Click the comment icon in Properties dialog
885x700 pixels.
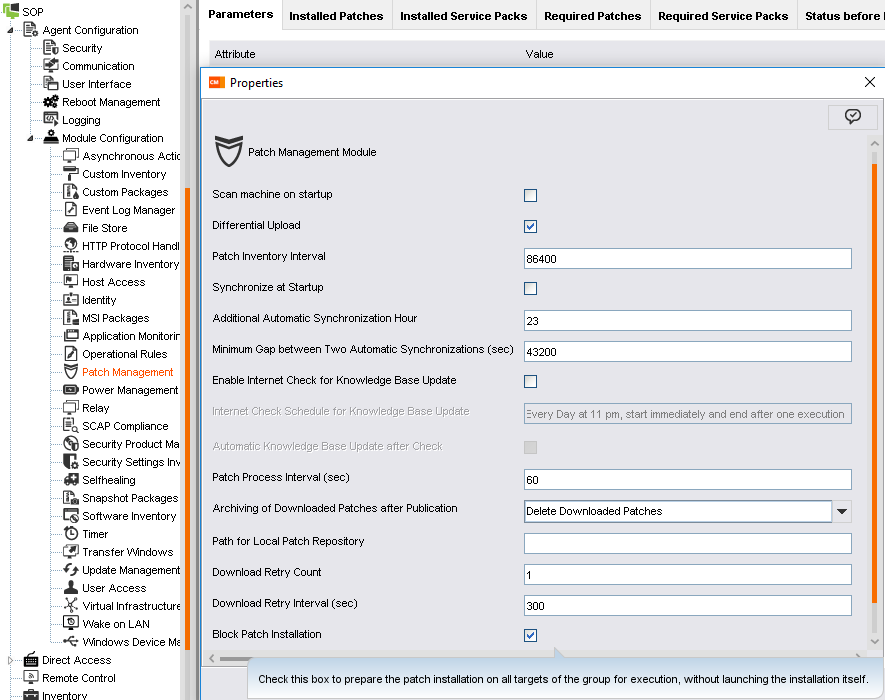(852, 117)
